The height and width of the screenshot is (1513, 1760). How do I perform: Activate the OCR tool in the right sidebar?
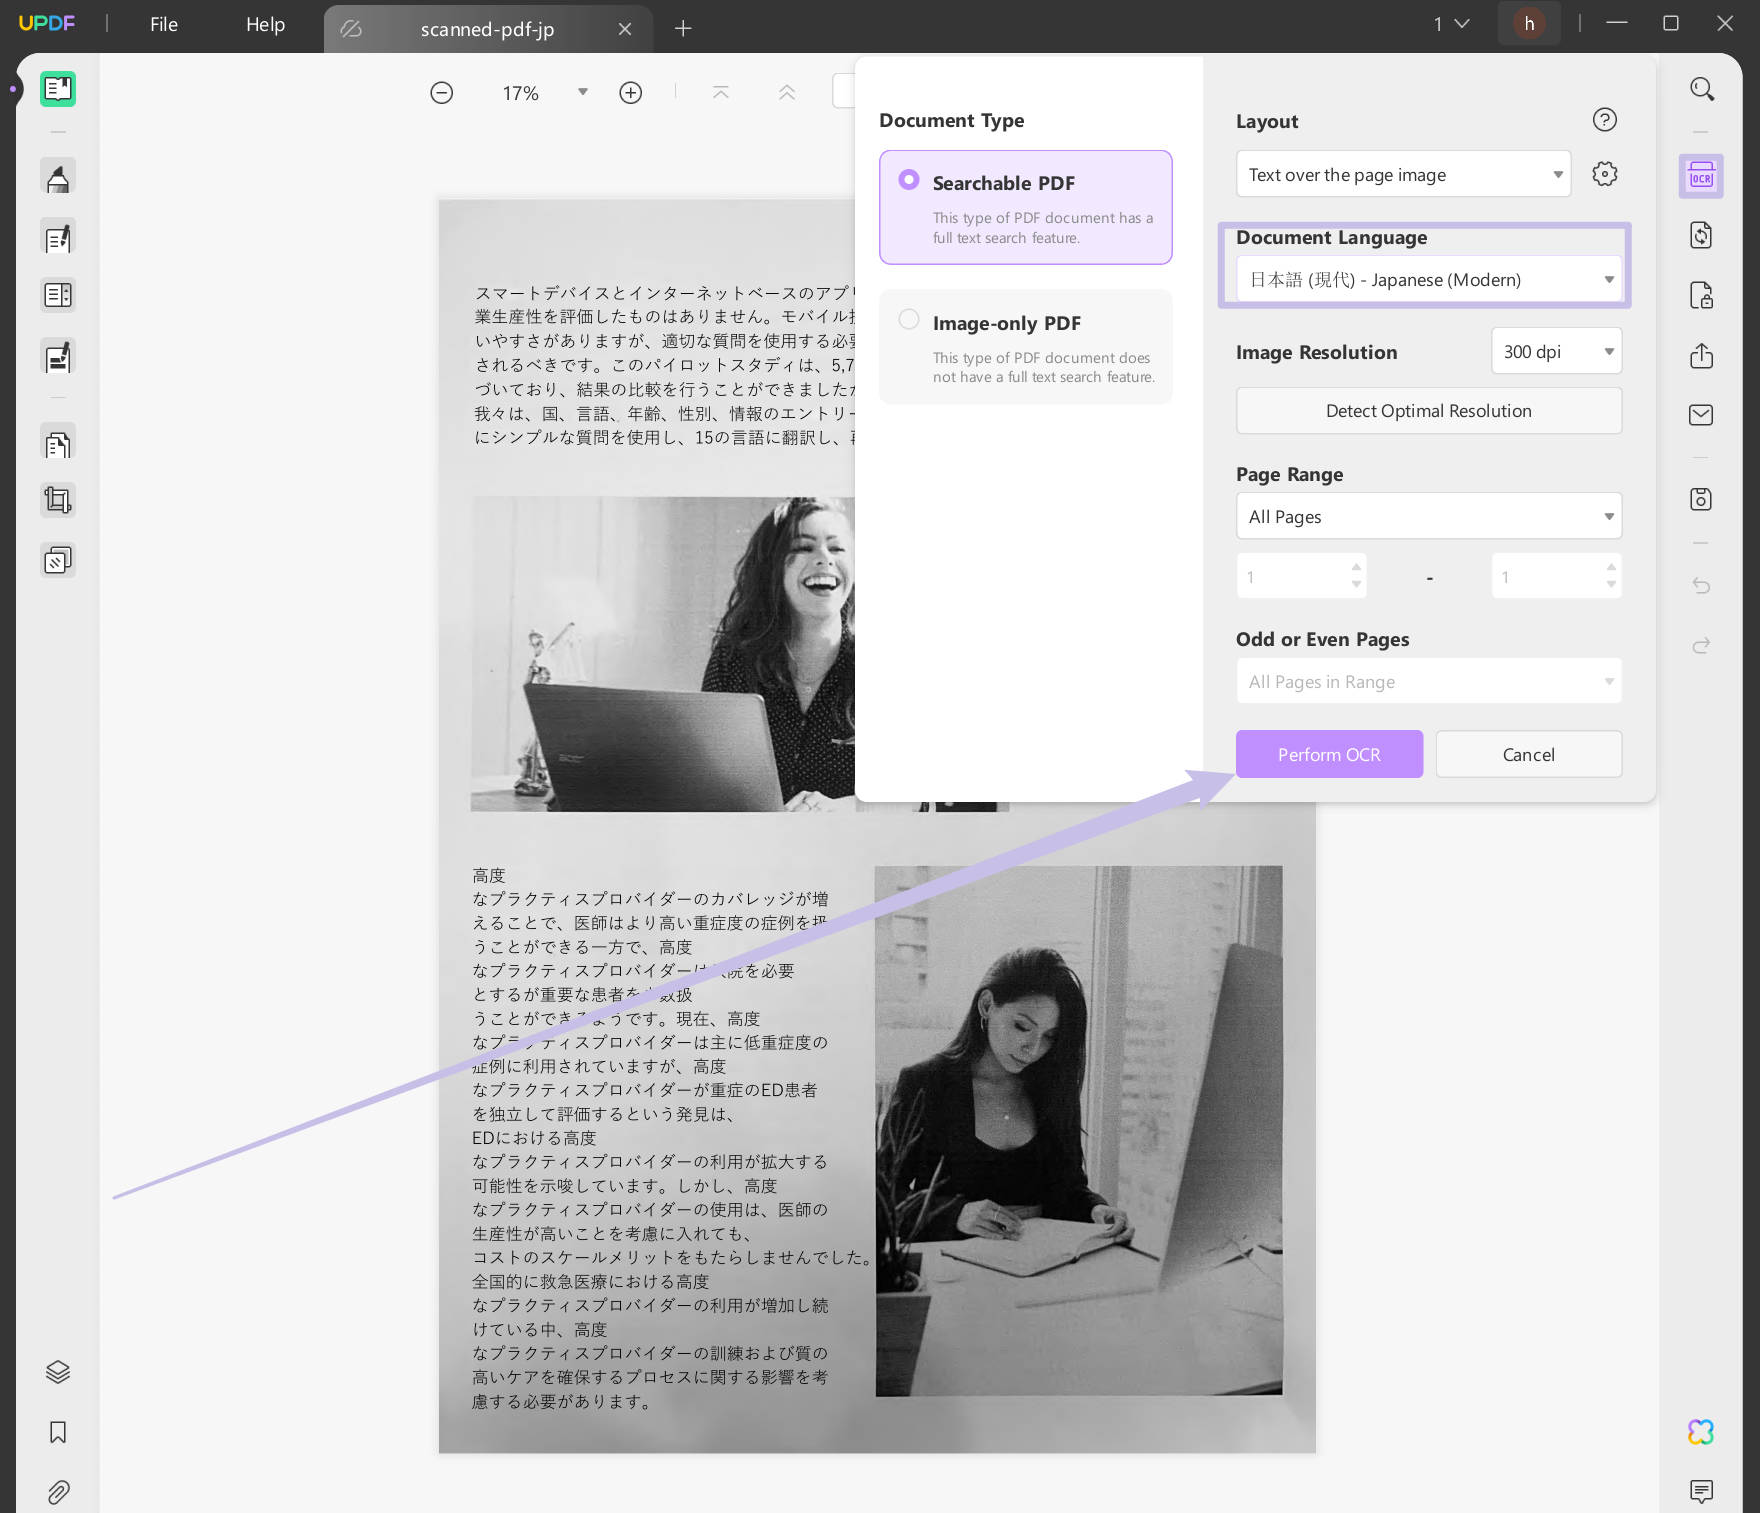click(x=1700, y=176)
